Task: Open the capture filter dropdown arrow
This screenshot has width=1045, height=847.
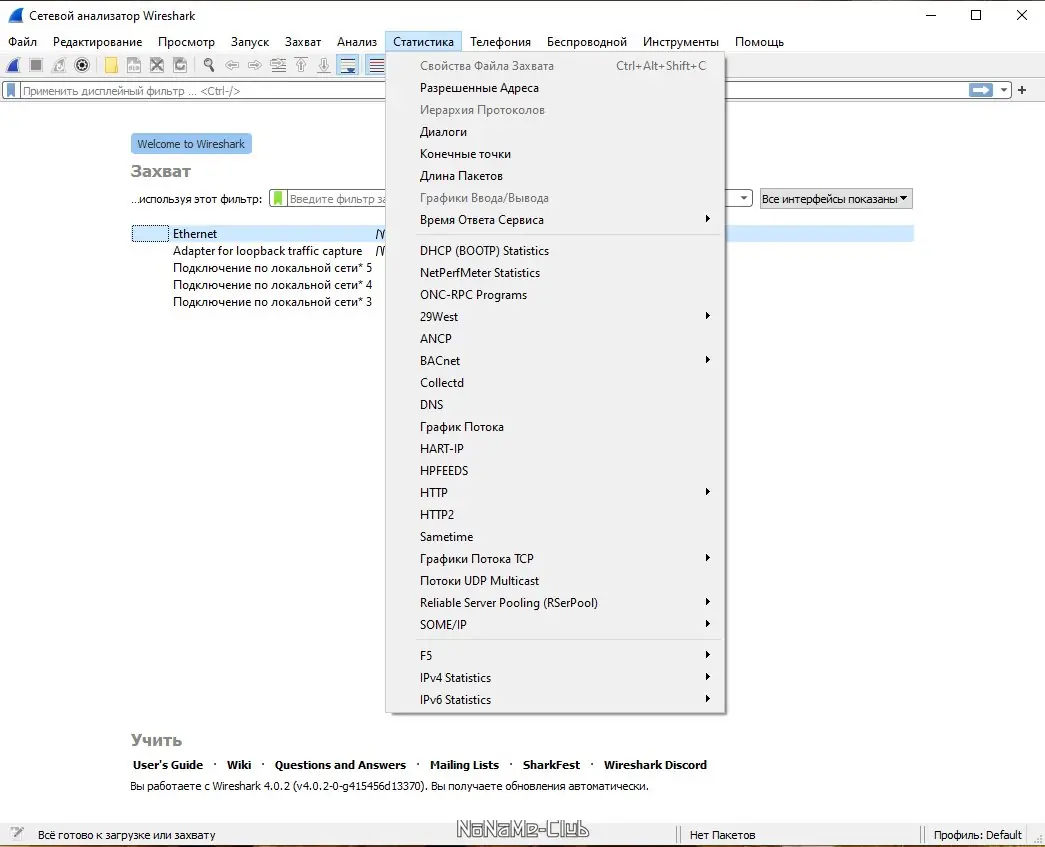Action: tap(744, 199)
